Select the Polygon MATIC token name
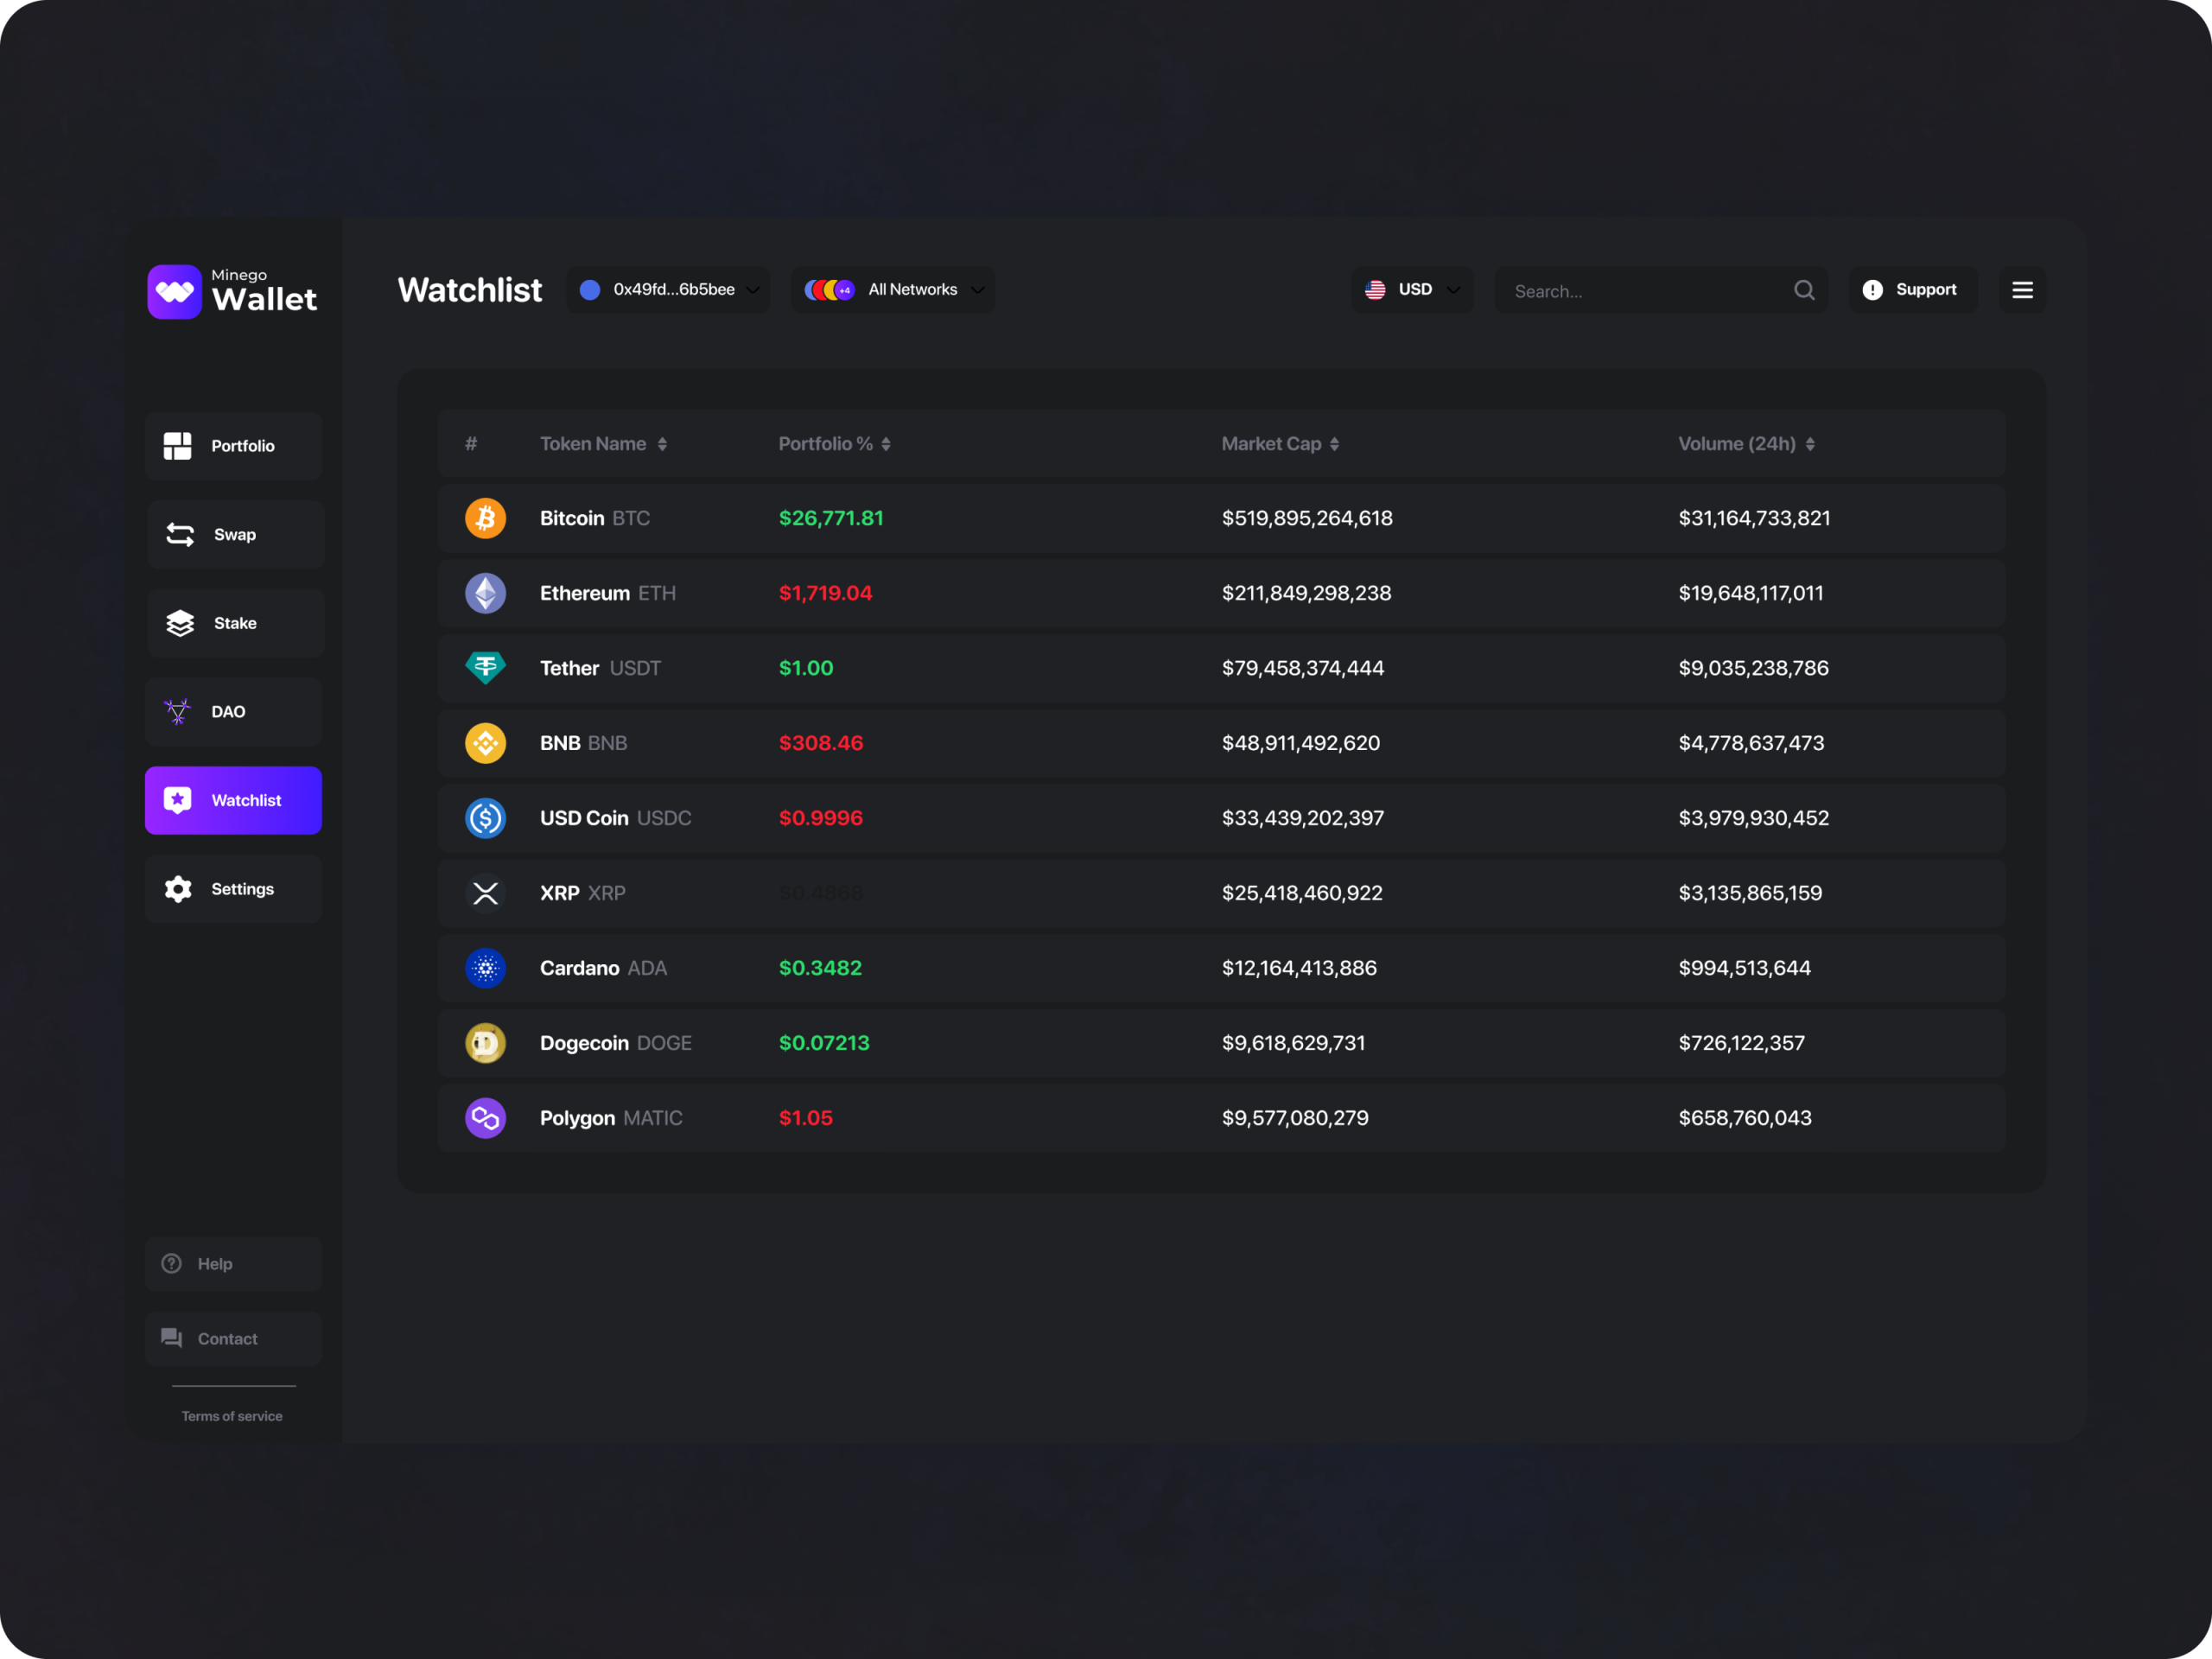Viewport: 2212px width, 1659px height. pos(611,1118)
